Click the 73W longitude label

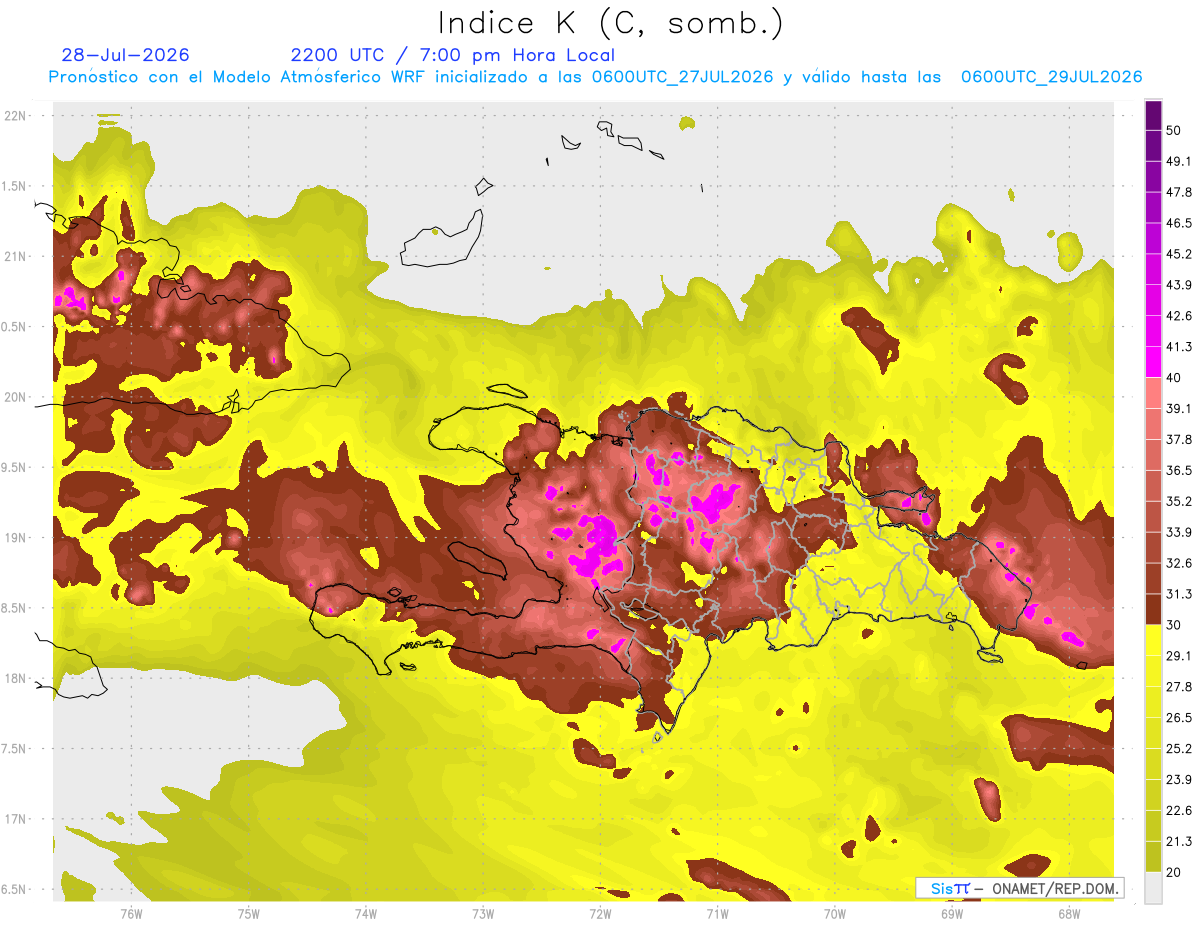pyautogui.click(x=483, y=914)
